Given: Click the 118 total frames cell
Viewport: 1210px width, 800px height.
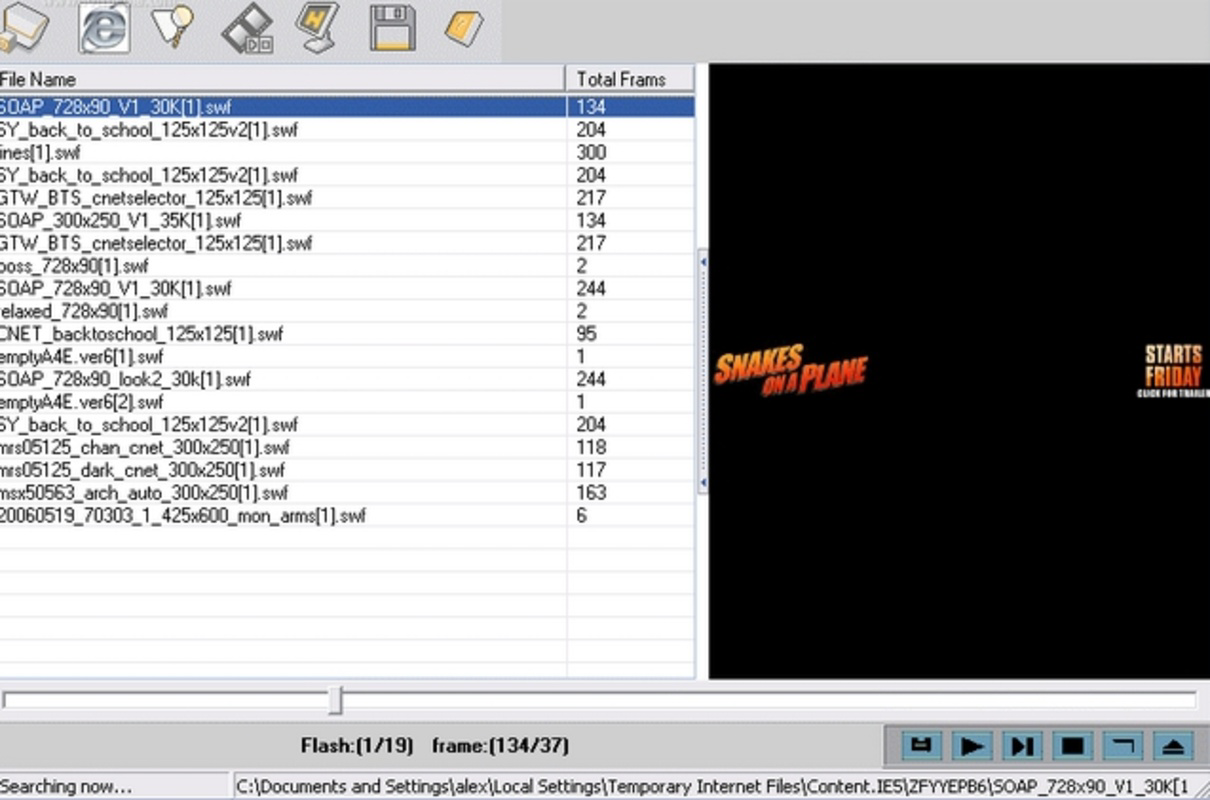Looking at the screenshot, I should click(x=630, y=447).
